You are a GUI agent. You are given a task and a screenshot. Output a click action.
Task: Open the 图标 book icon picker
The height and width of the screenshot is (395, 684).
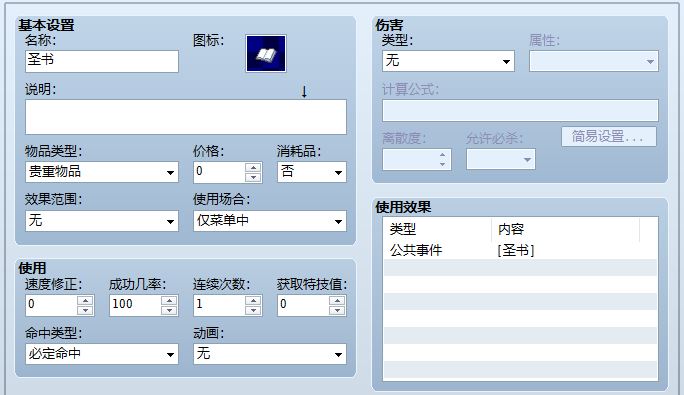coord(266,53)
